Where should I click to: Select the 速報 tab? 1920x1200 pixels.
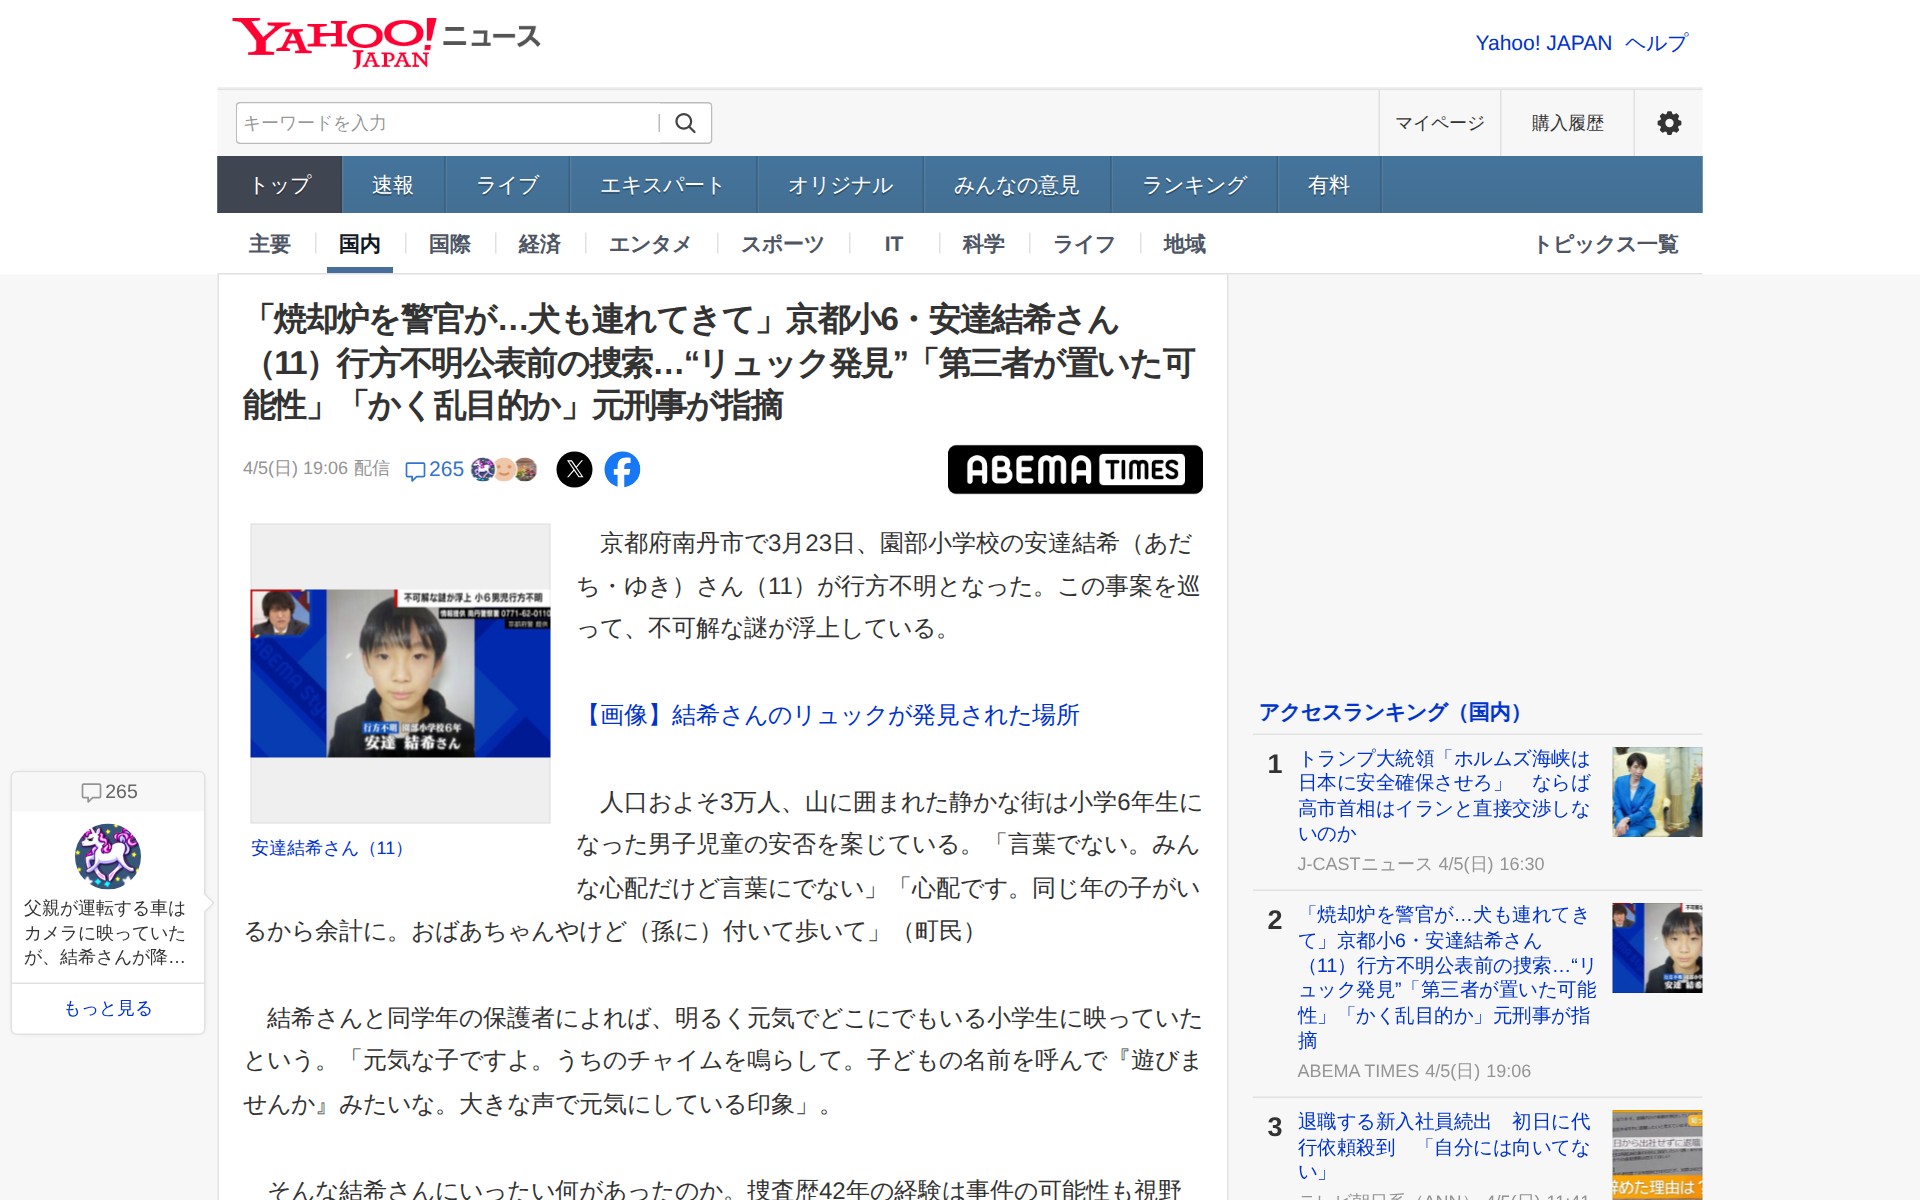391,184
